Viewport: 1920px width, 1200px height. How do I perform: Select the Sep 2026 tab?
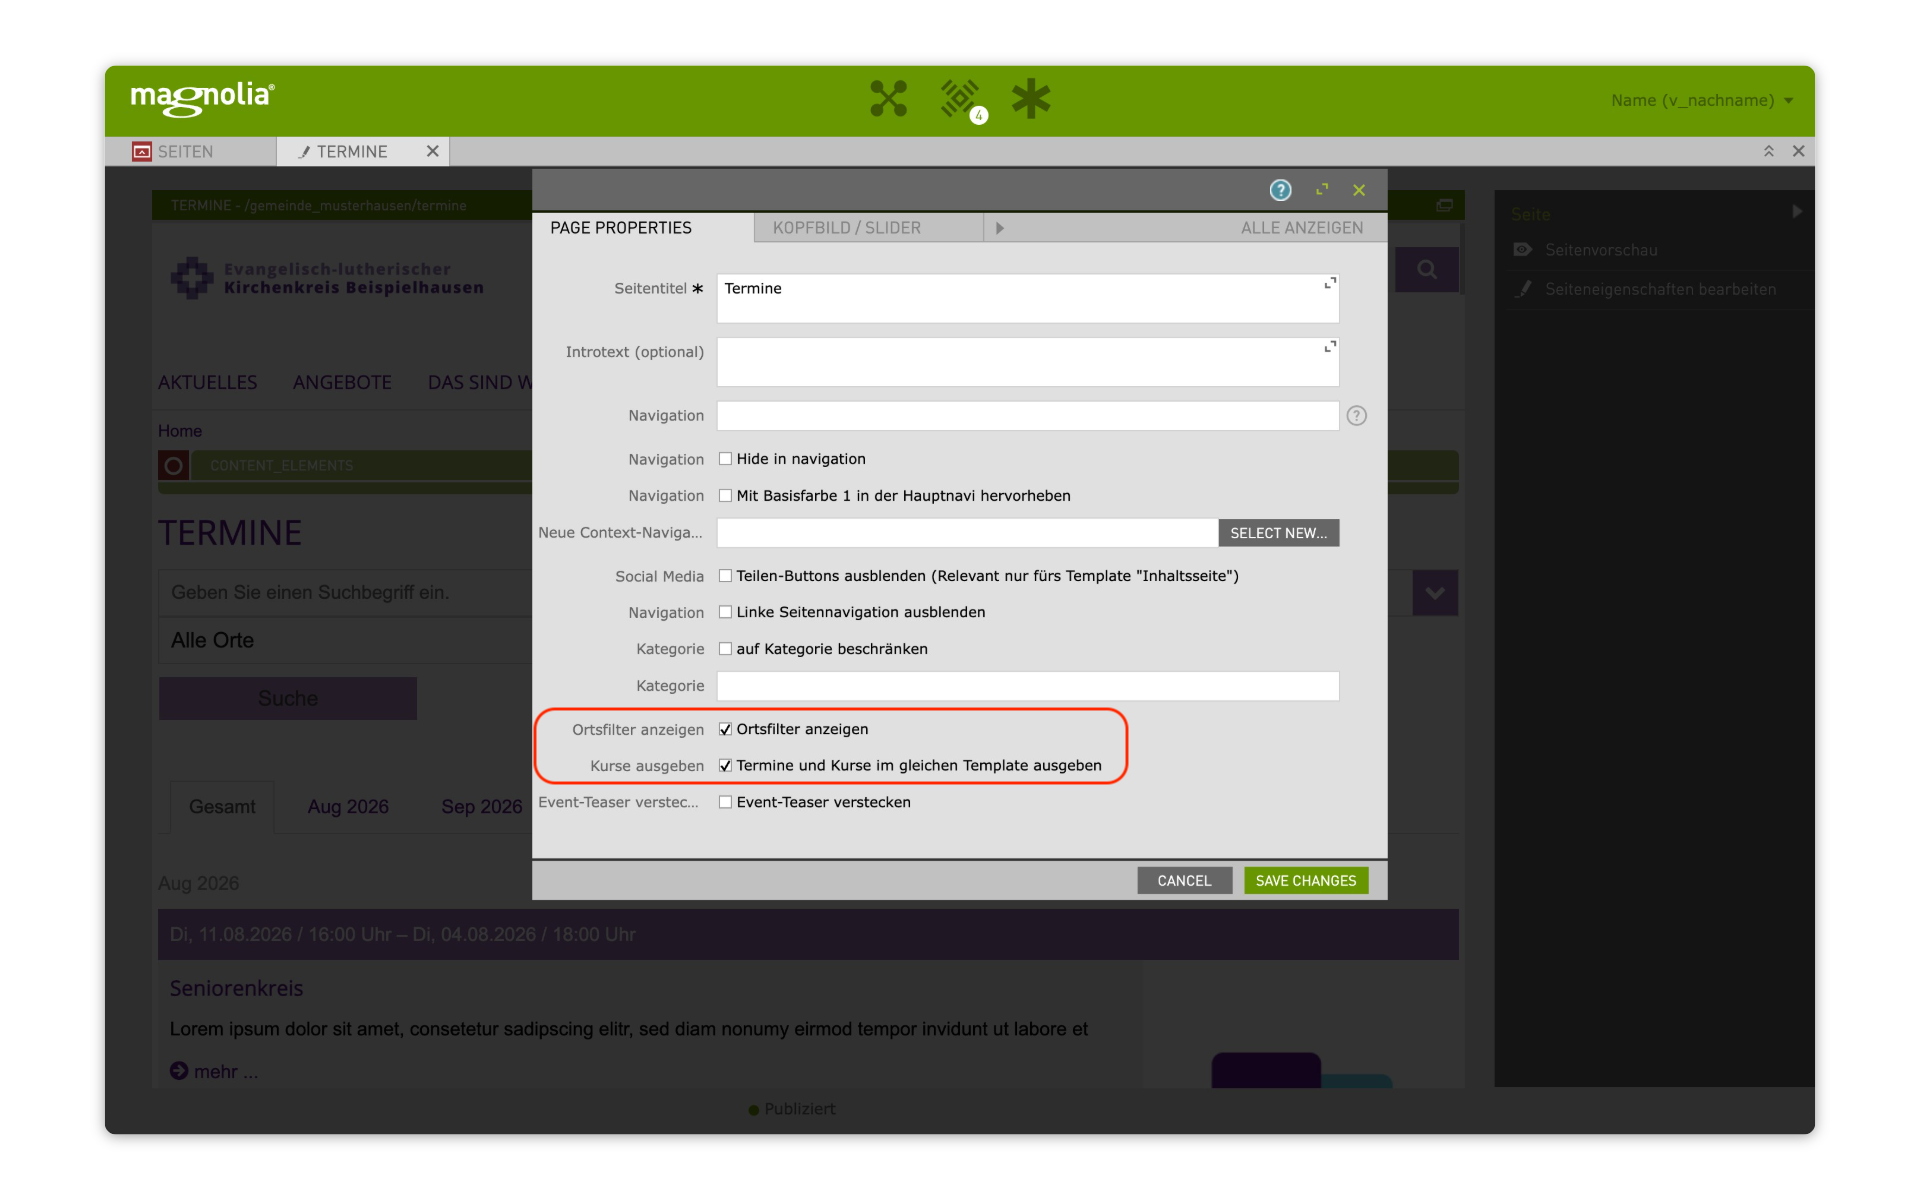(x=482, y=807)
